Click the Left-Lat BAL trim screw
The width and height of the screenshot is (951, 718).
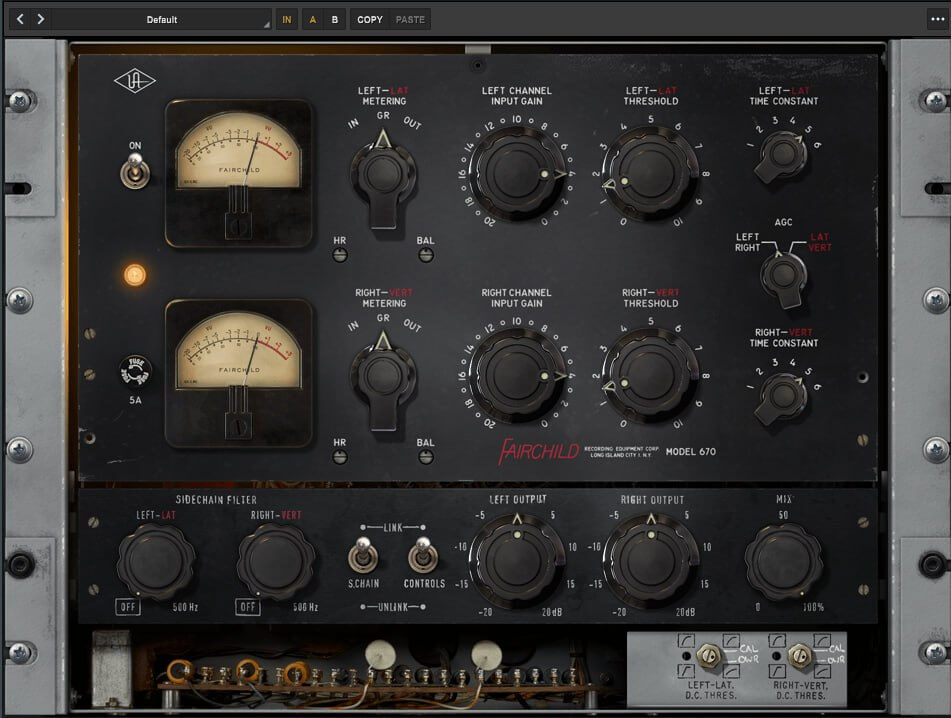(x=426, y=255)
